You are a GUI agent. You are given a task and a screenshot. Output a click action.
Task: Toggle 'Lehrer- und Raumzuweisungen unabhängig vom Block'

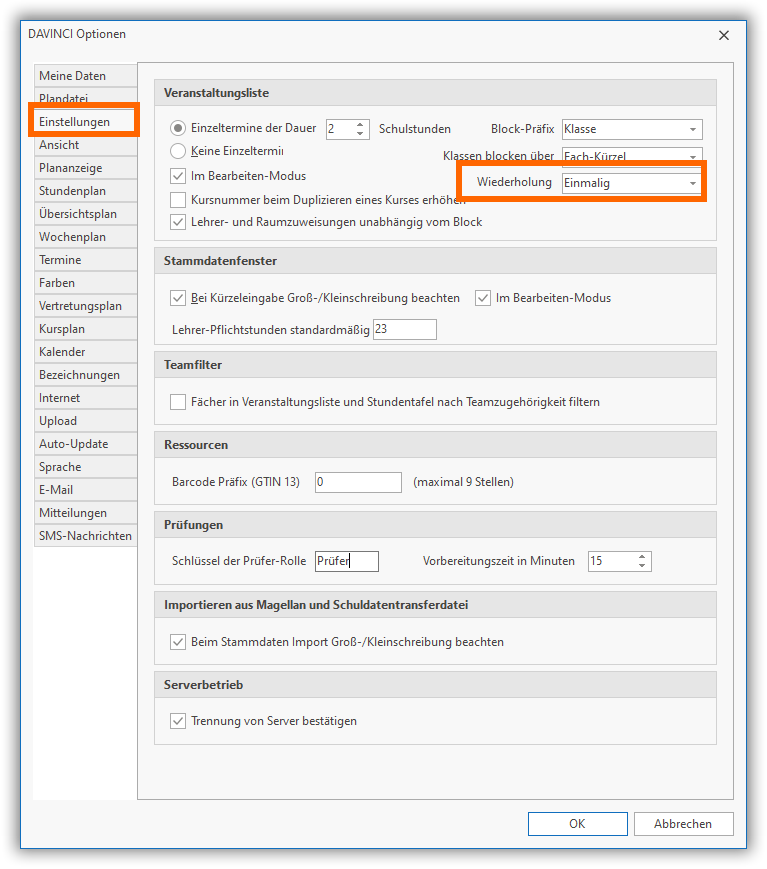pos(178,221)
